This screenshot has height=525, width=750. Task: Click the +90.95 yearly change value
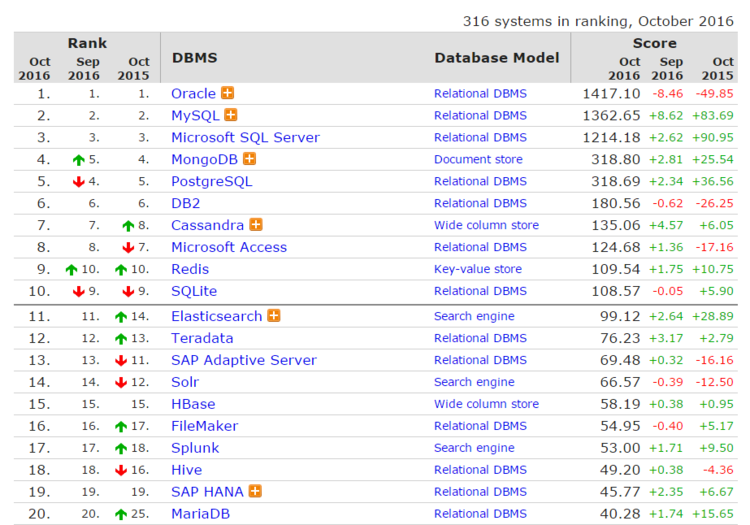coord(713,138)
